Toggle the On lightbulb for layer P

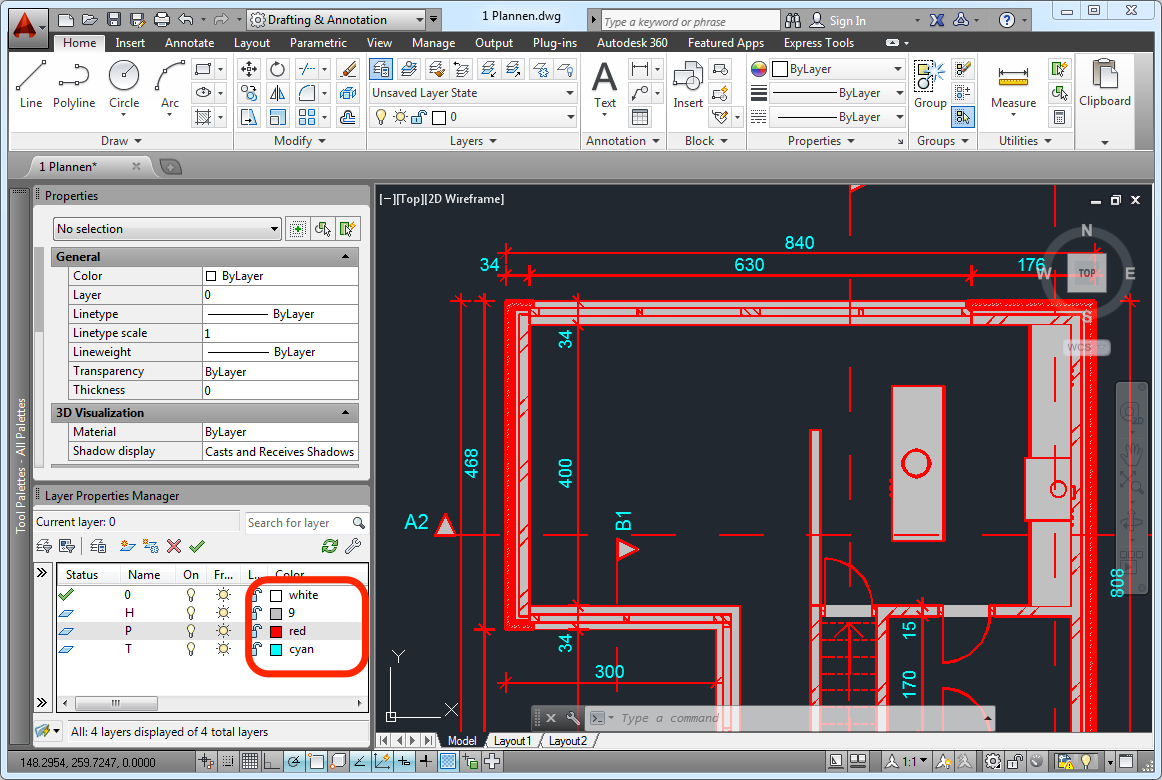click(x=190, y=630)
